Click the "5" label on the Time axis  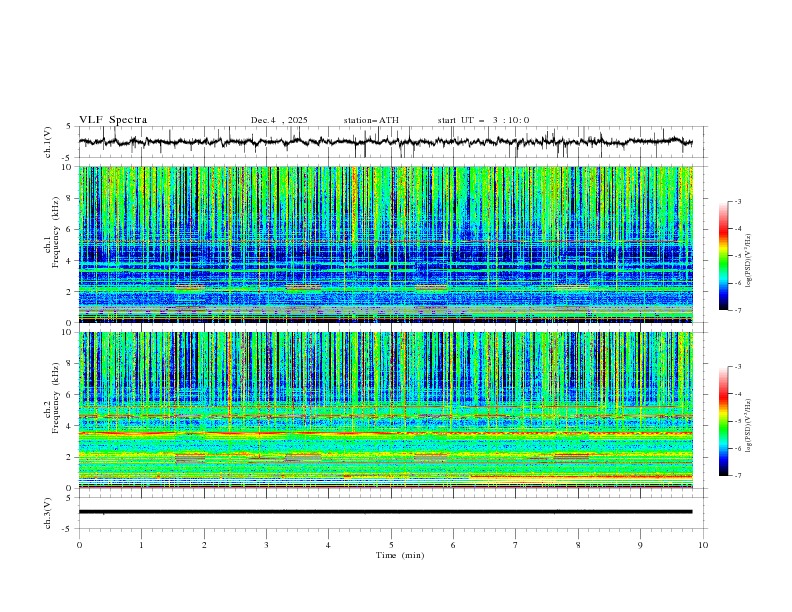[x=391, y=545]
